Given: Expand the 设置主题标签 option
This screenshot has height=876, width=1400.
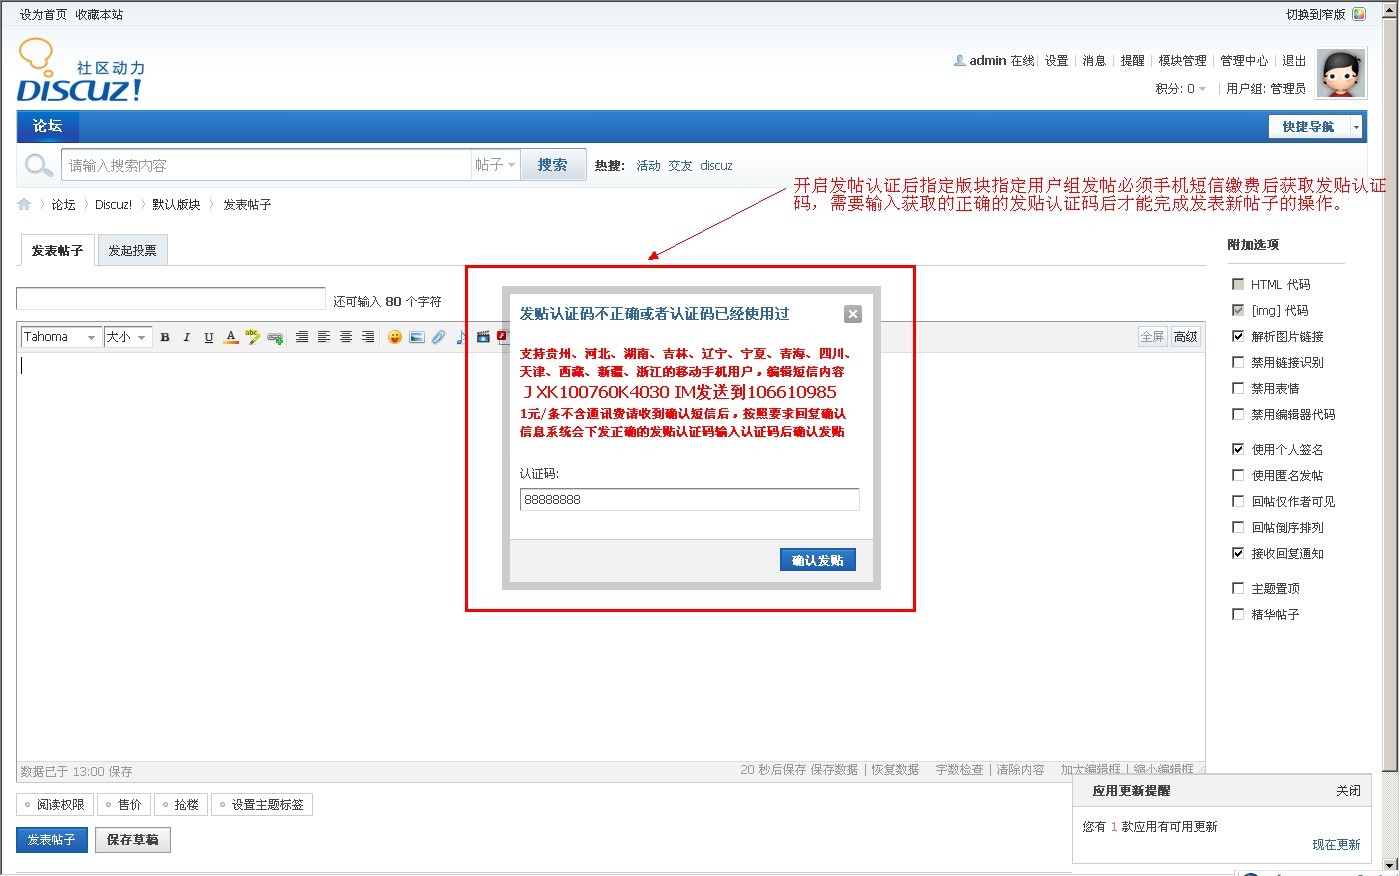Looking at the screenshot, I should point(262,804).
